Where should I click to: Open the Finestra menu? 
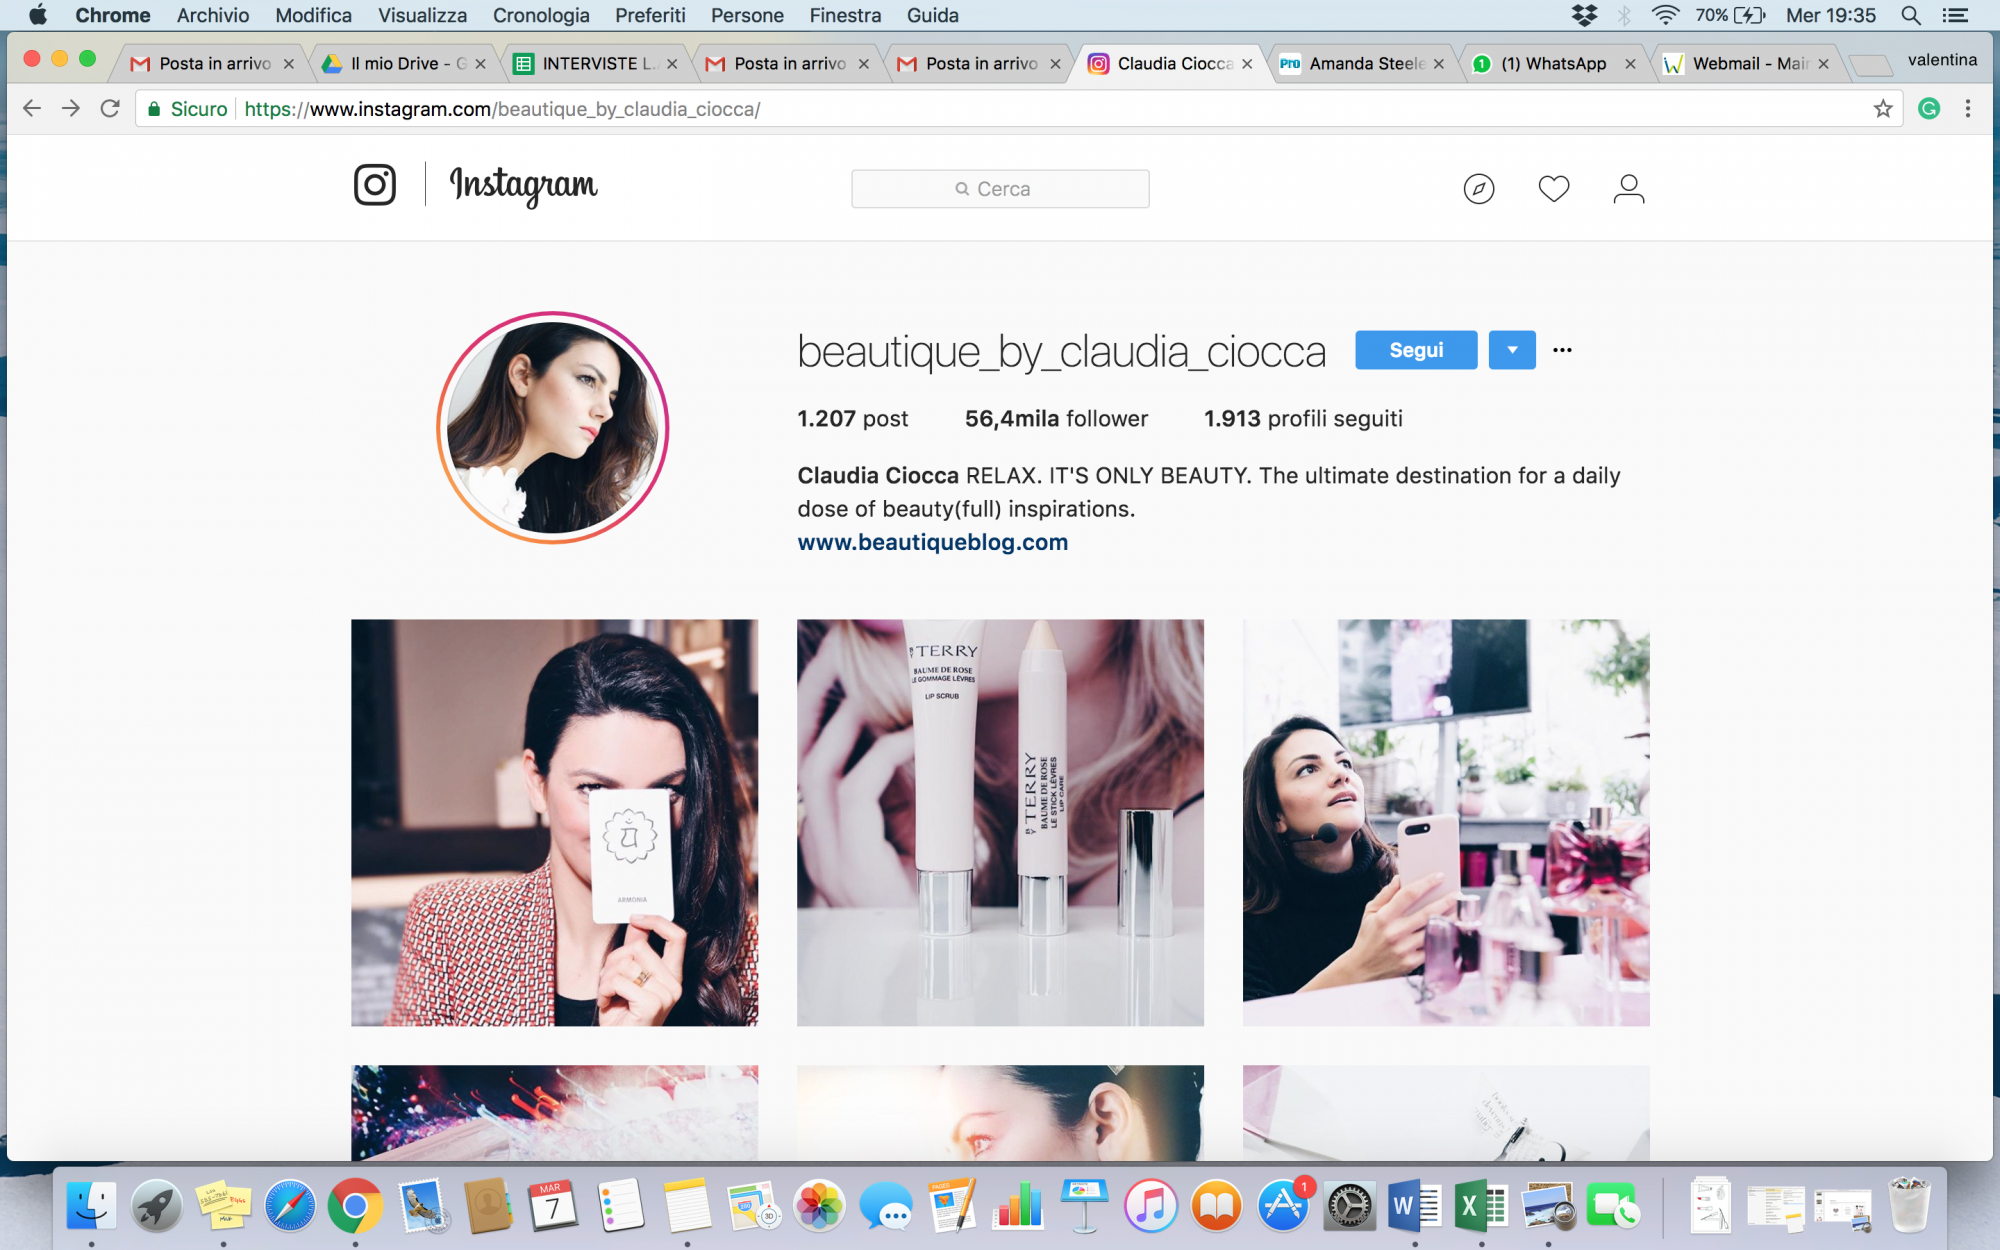click(x=845, y=15)
